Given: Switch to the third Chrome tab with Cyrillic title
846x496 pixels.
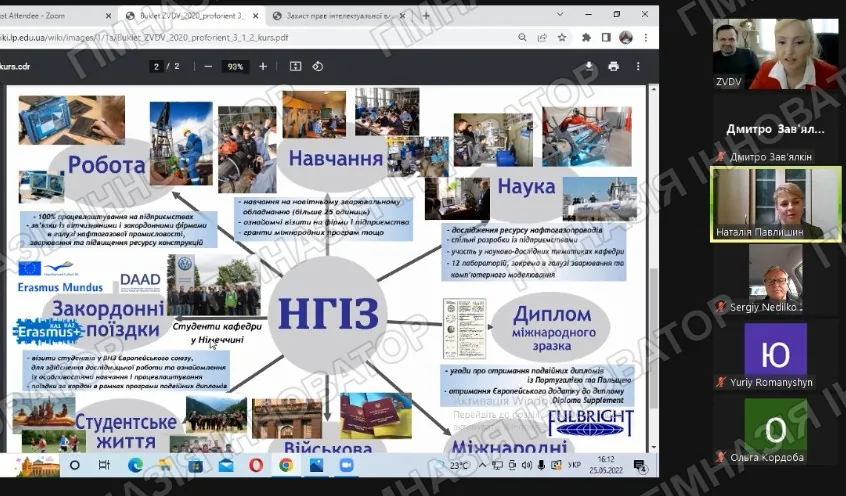Looking at the screenshot, I should [x=339, y=16].
